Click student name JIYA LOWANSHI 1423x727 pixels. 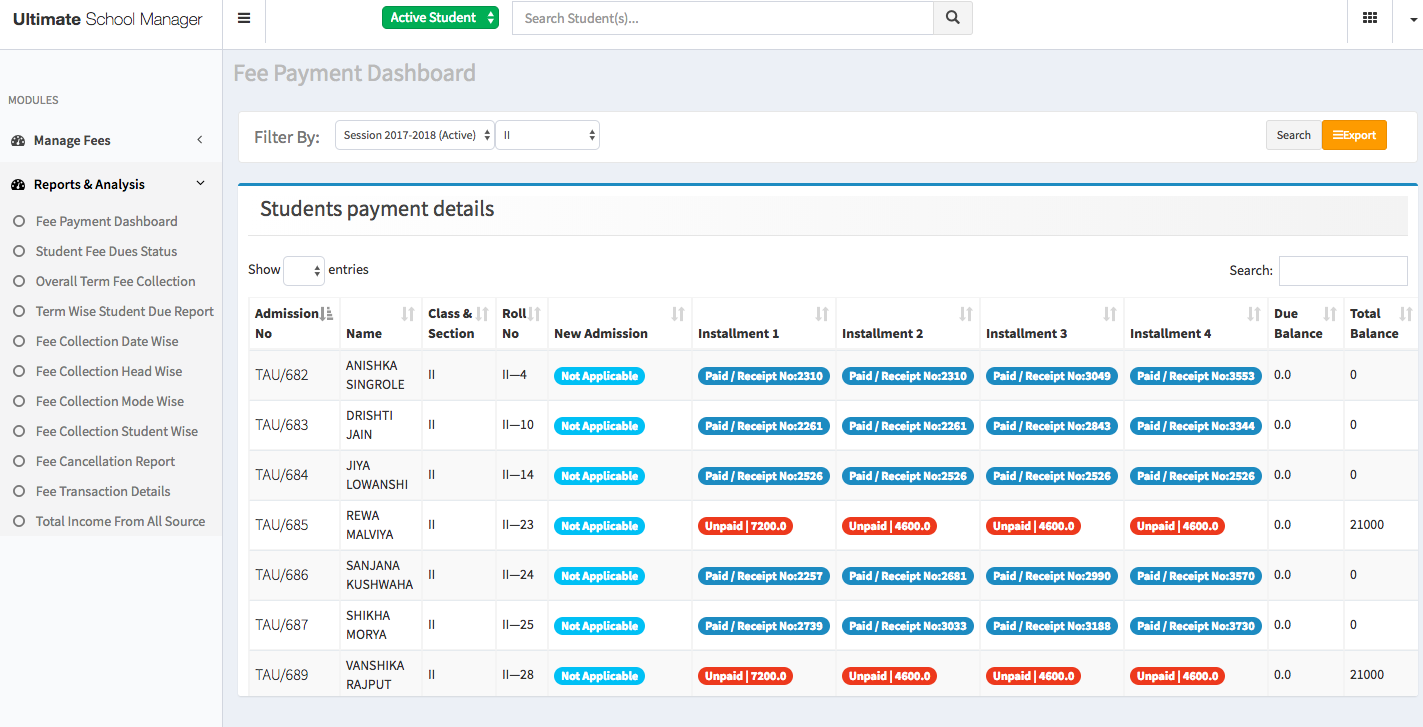[377, 475]
